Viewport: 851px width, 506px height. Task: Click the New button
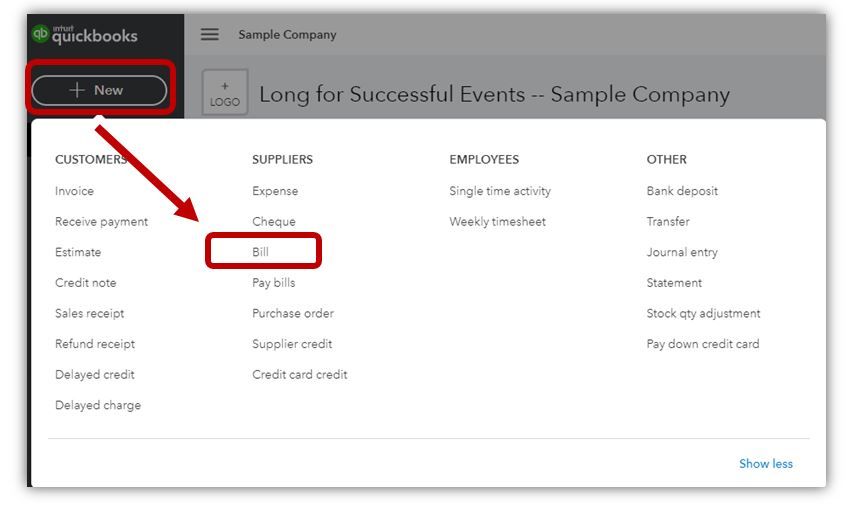point(99,90)
